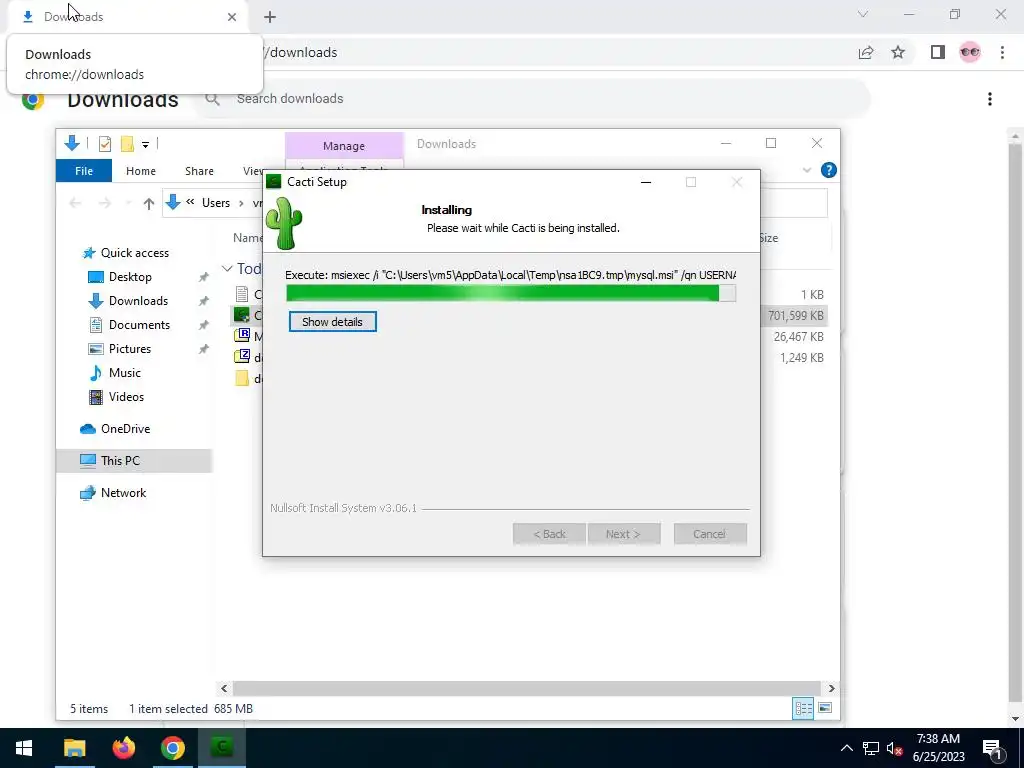Show hidden system tray icons
Image resolution: width=1024 pixels, height=768 pixels.
846,748
